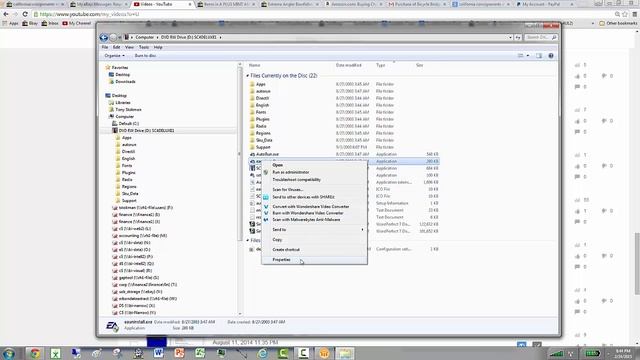Click the navigation pane vertical scrollbar

(x=240, y=153)
